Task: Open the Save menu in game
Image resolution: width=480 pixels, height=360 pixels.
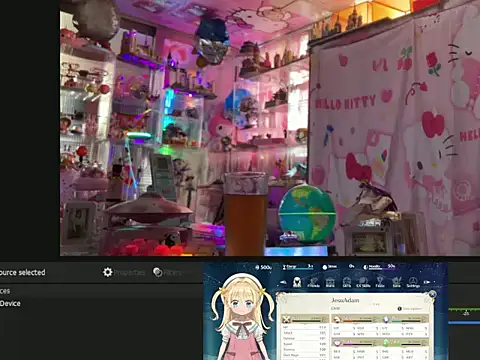Action: [x=396, y=282]
